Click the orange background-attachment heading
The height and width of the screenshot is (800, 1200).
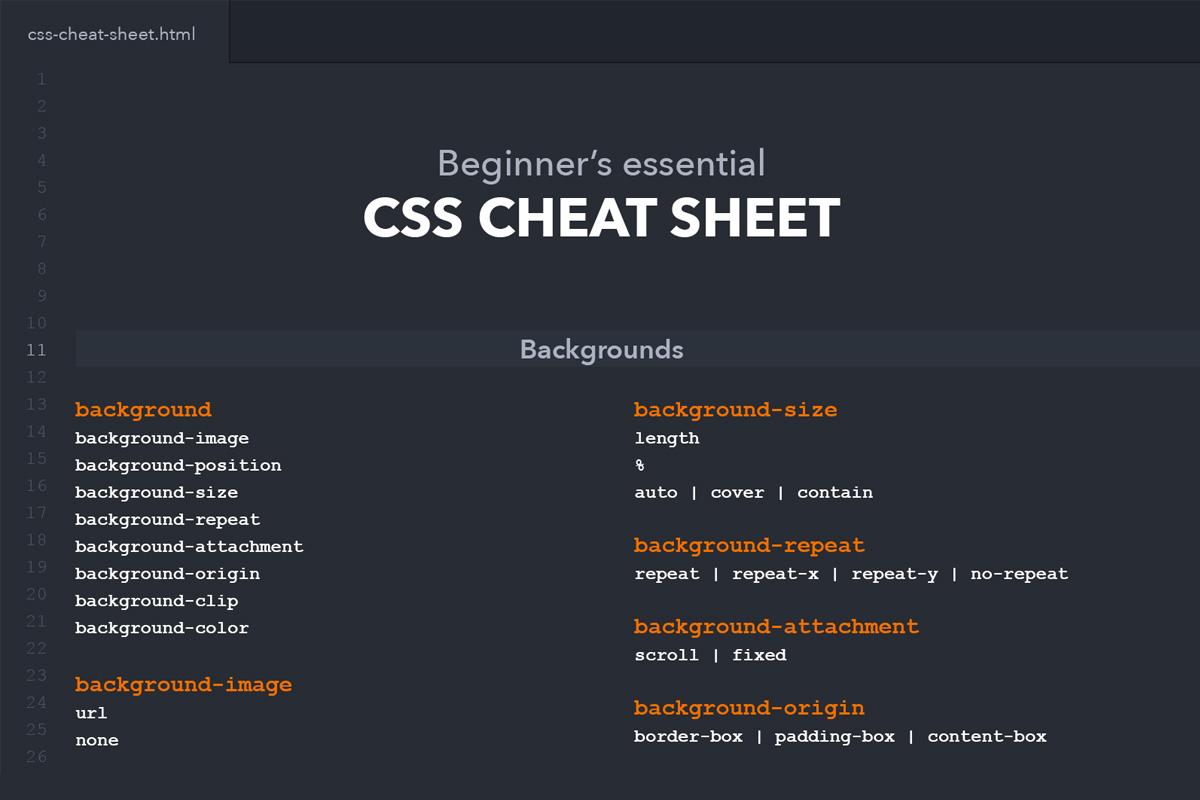tap(776, 627)
